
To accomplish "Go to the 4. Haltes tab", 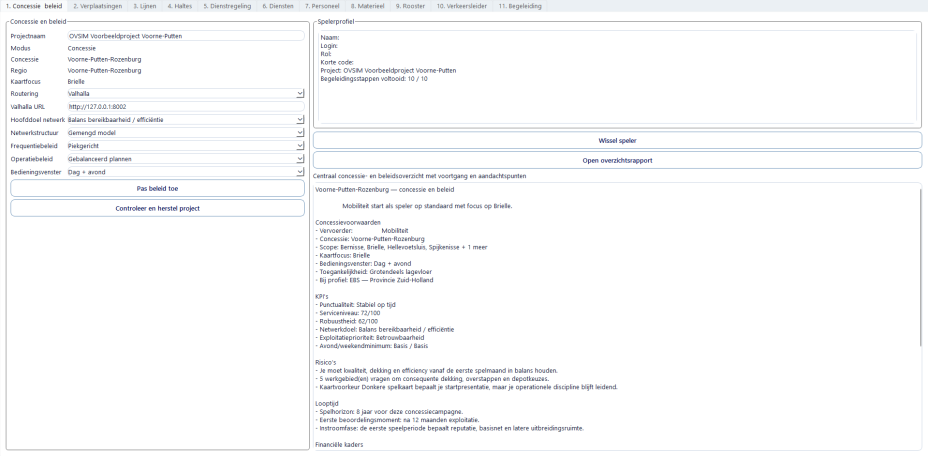I will 183,6.
